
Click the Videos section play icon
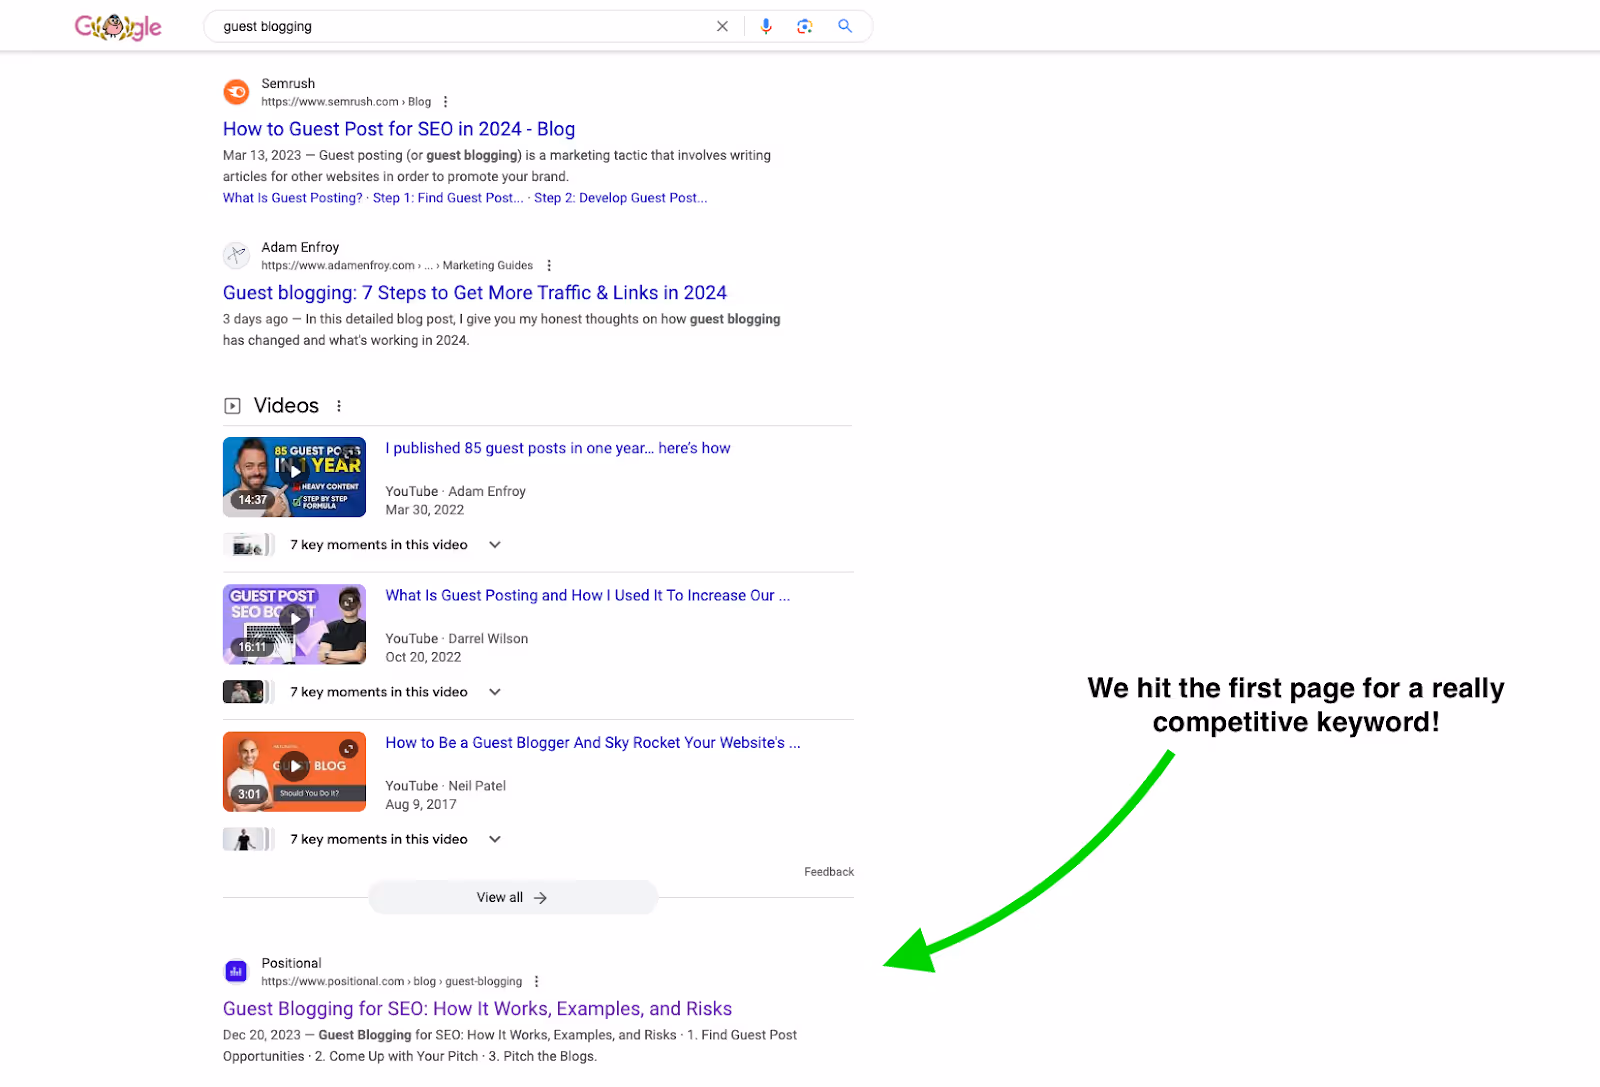pyautogui.click(x=232, y=406)
